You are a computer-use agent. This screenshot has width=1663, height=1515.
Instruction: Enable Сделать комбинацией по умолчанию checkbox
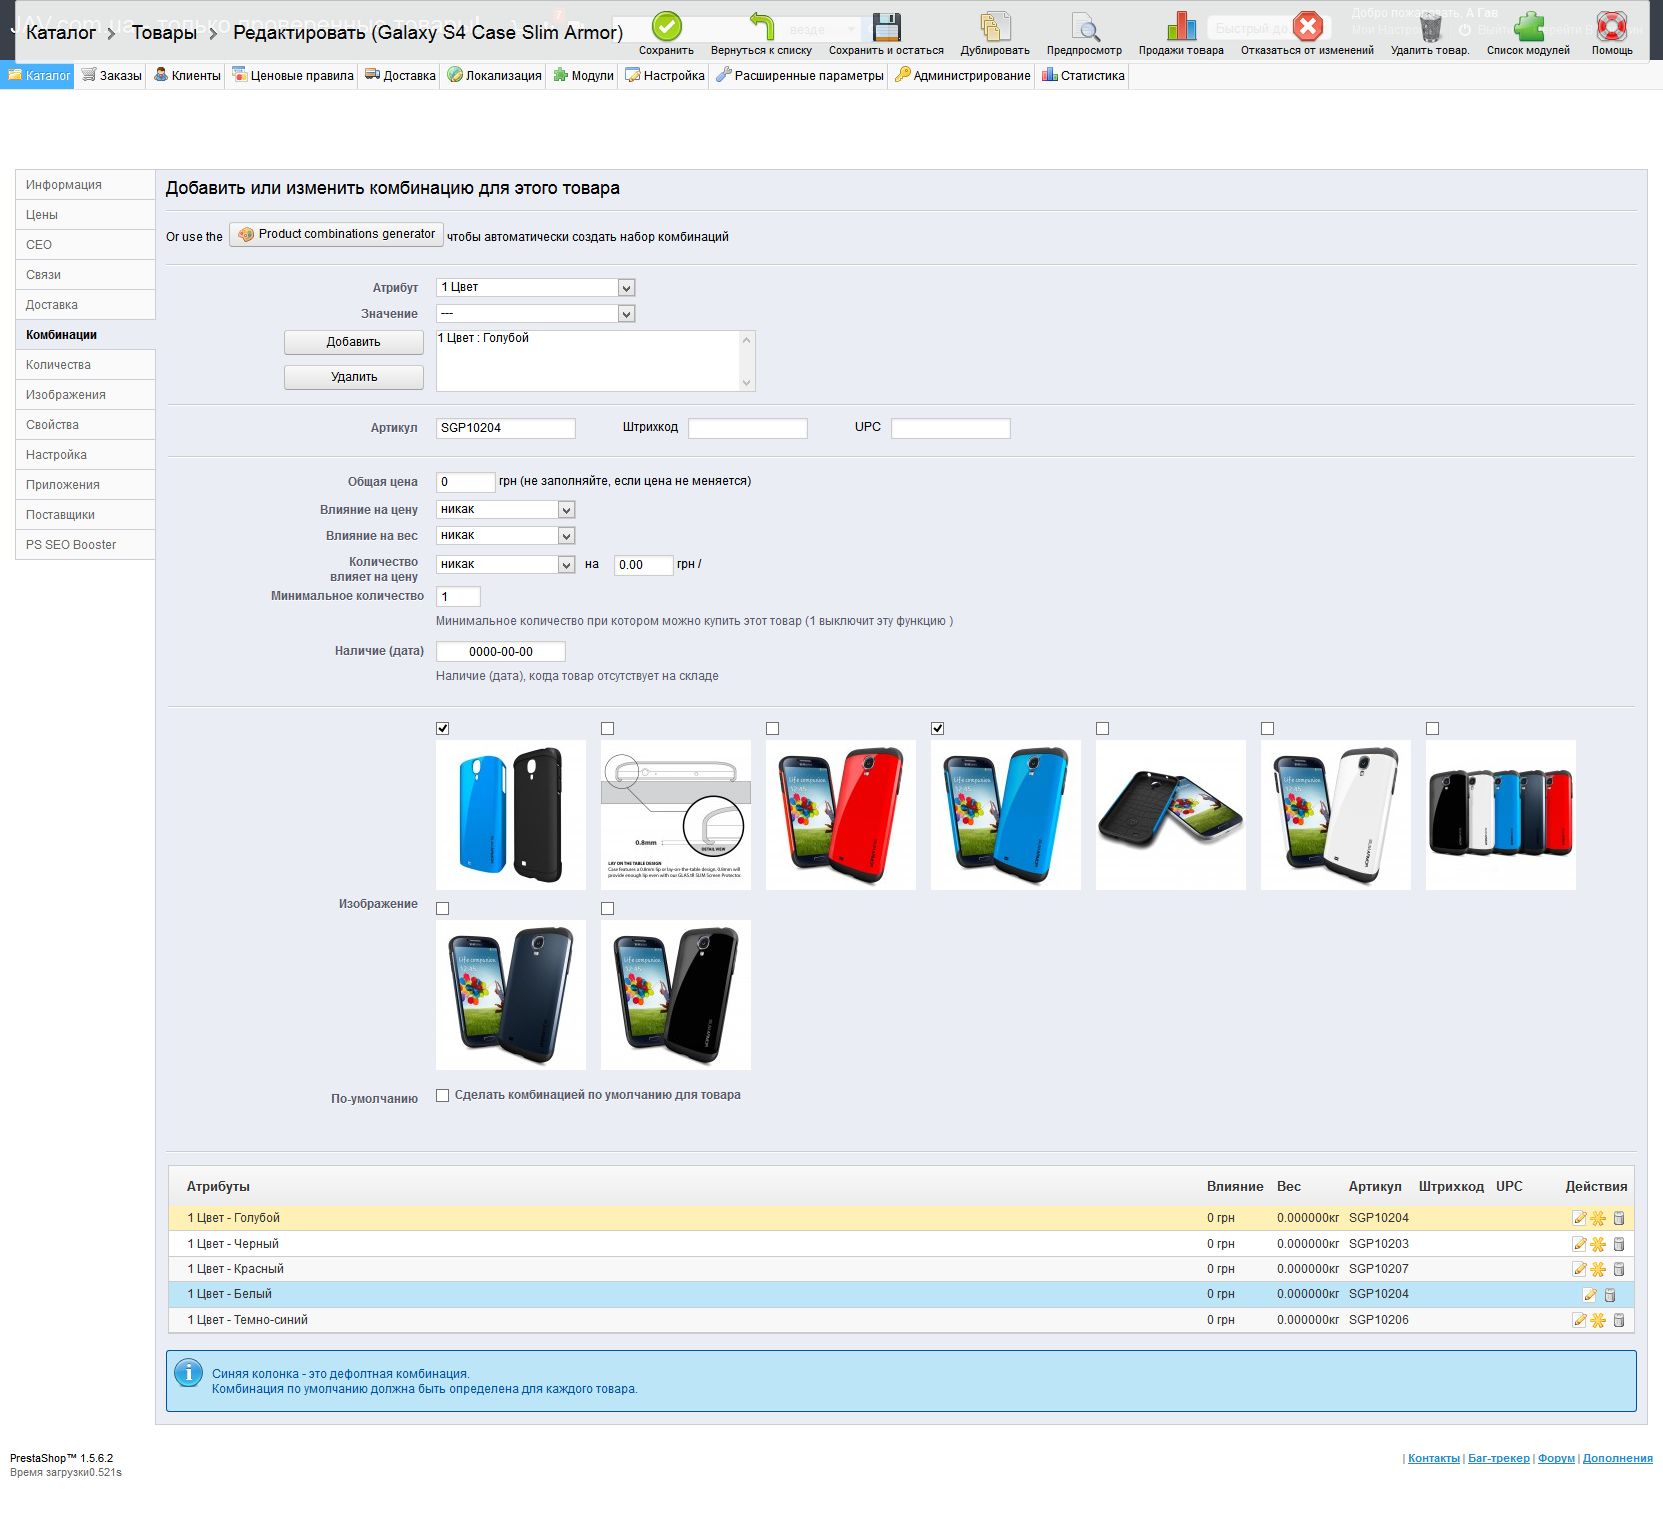point(443,1096)
